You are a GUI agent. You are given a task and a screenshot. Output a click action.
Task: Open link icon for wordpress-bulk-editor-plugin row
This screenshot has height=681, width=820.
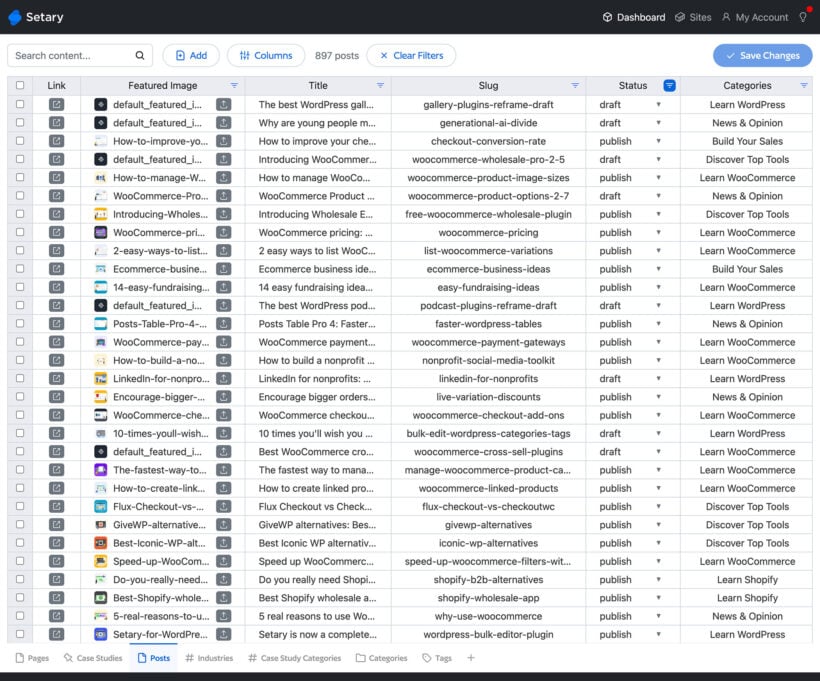56,634
